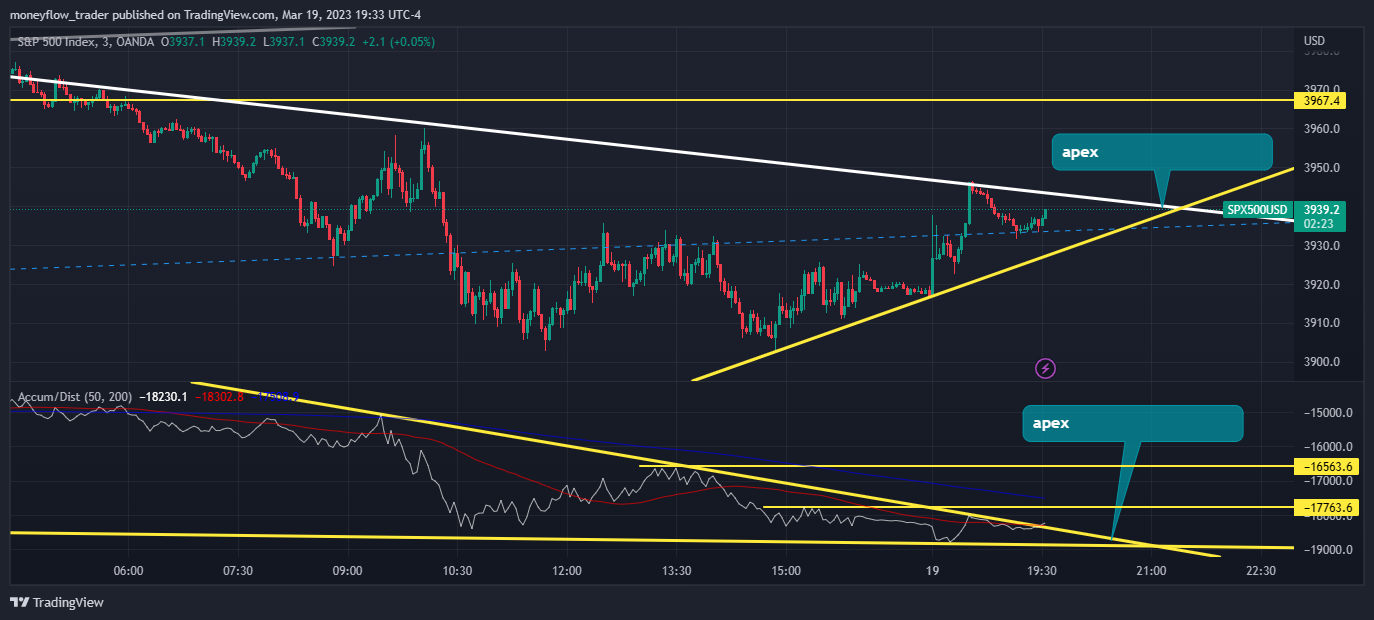Click the 3900.0 price axis label

point(1321,362)
